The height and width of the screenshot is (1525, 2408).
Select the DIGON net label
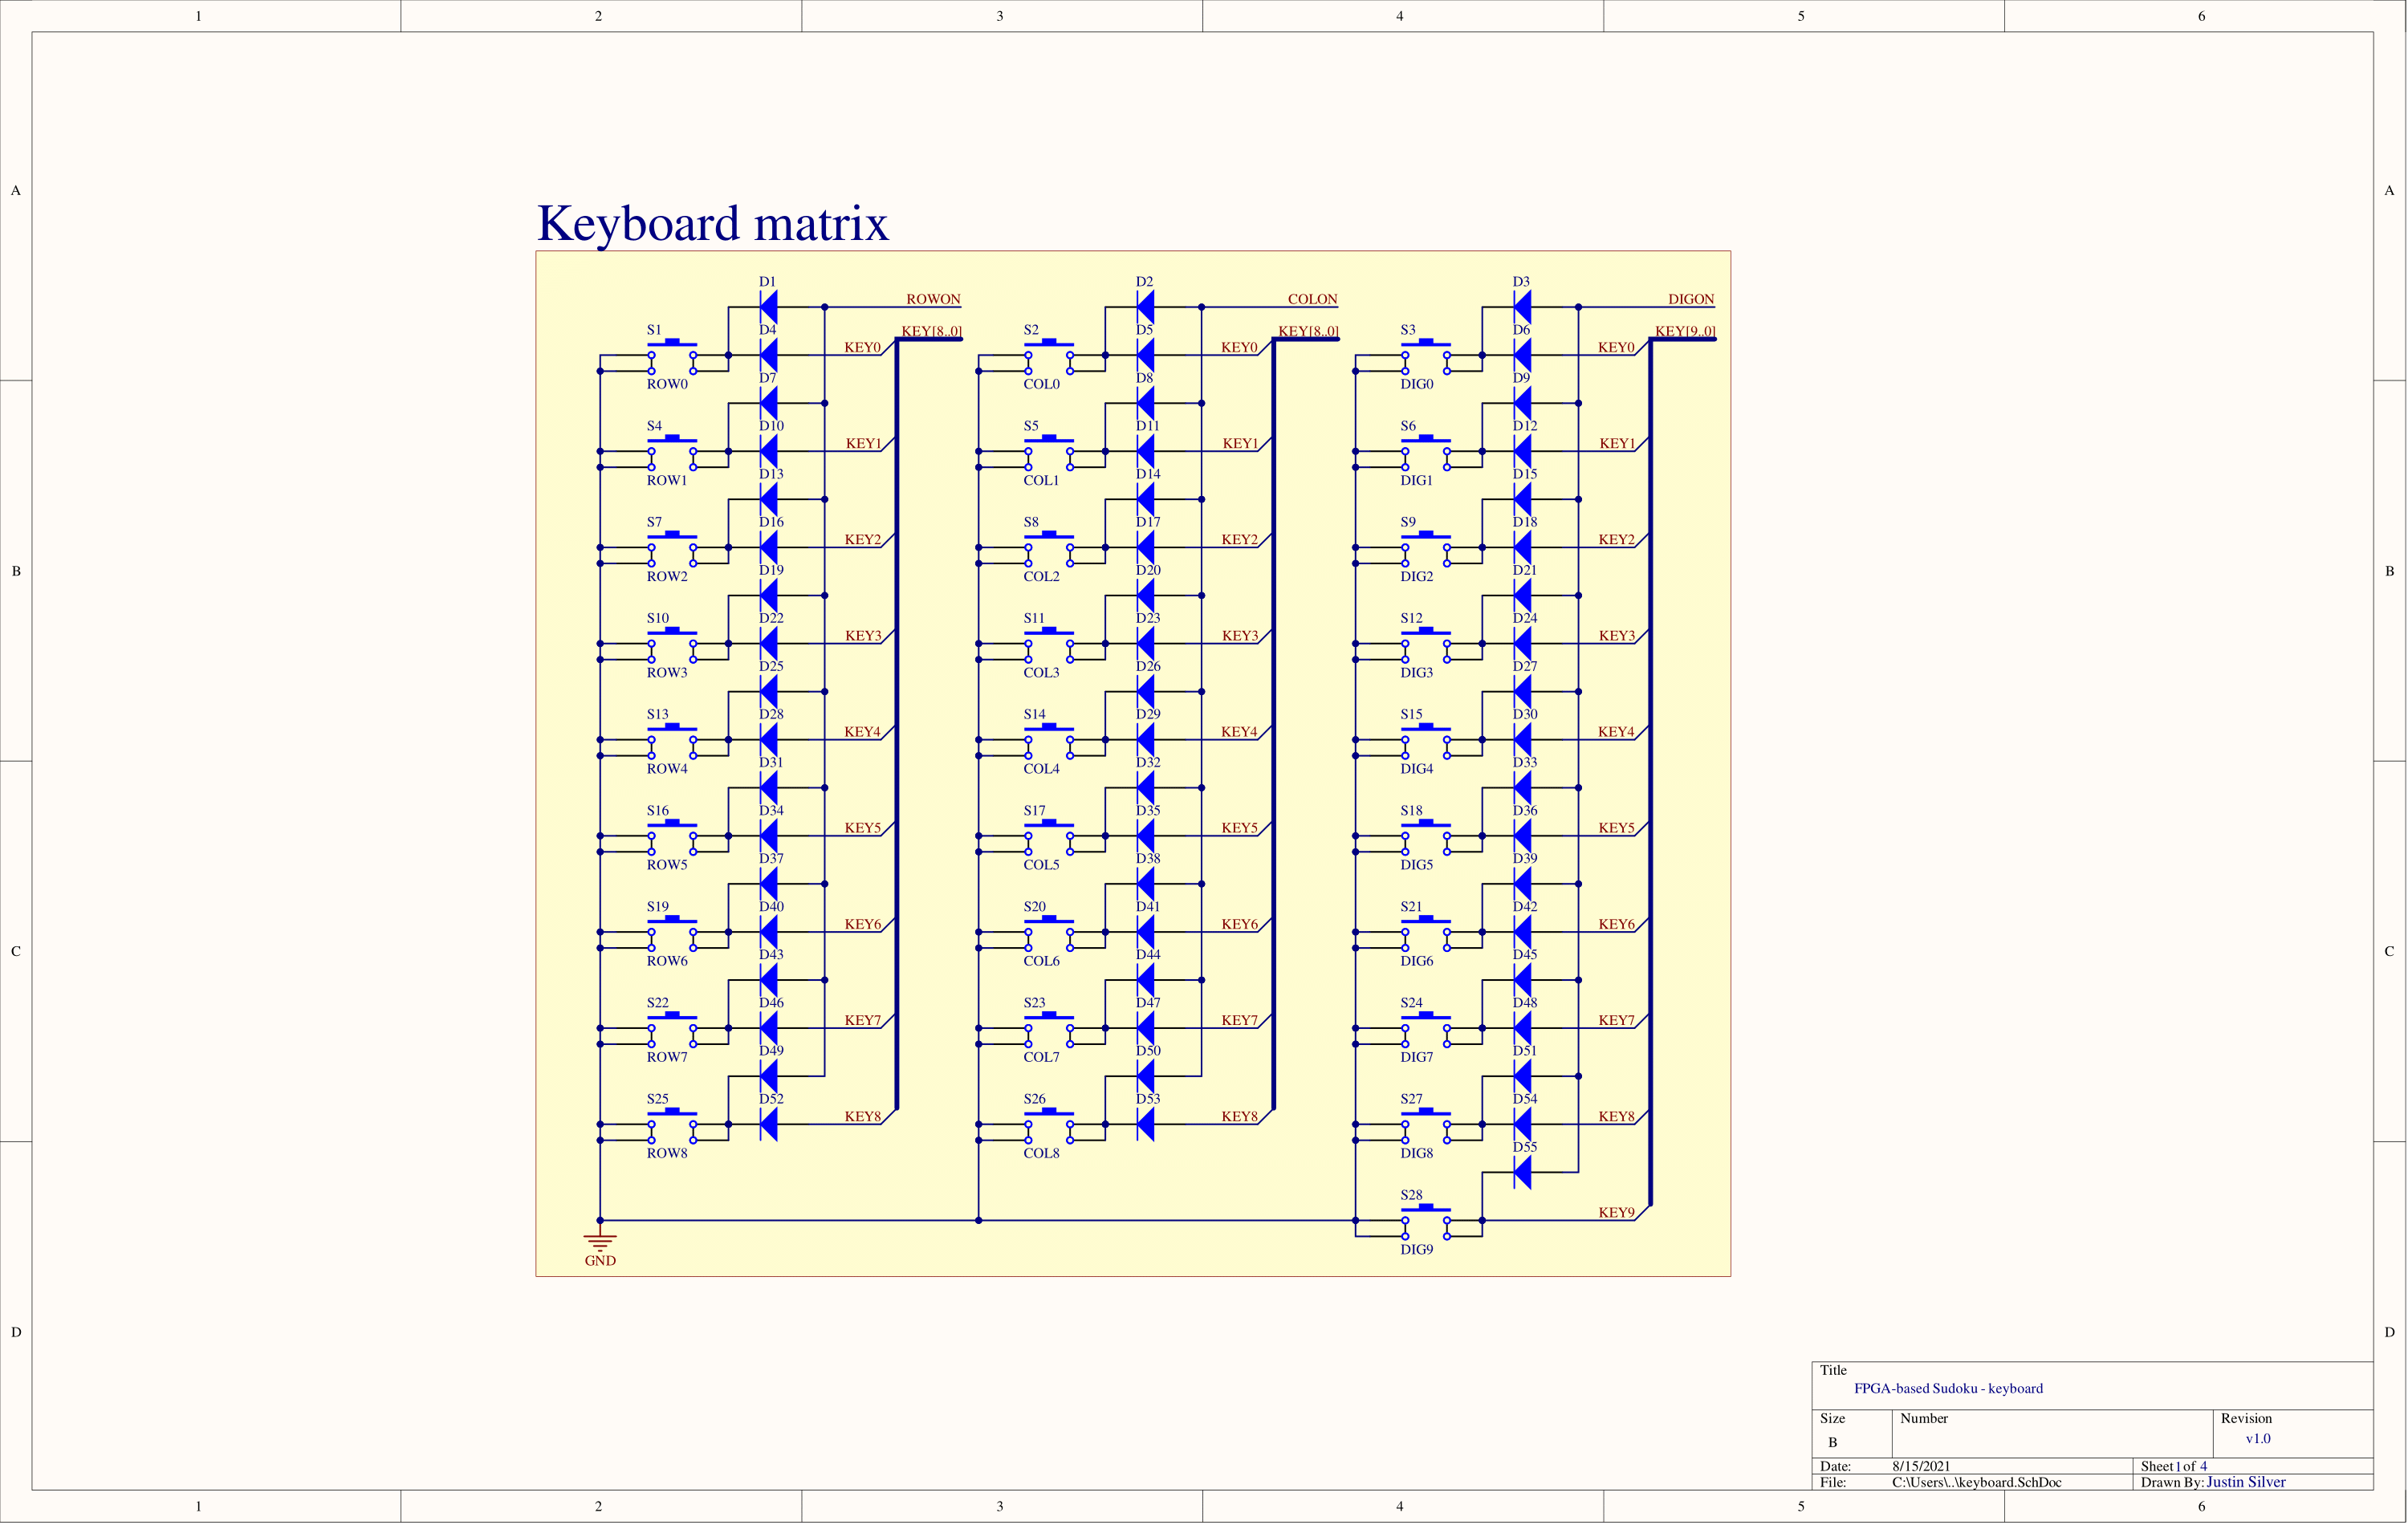click(1691, 299)
